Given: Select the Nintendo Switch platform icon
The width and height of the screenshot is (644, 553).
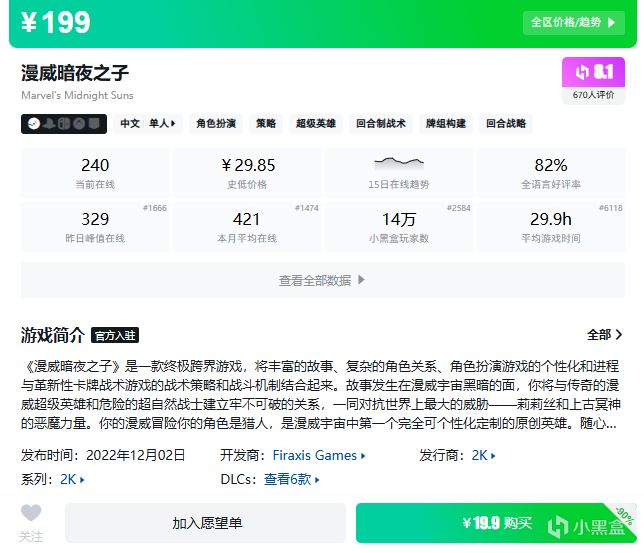Looking at the screenshot, I should click(x=64, y=124).
